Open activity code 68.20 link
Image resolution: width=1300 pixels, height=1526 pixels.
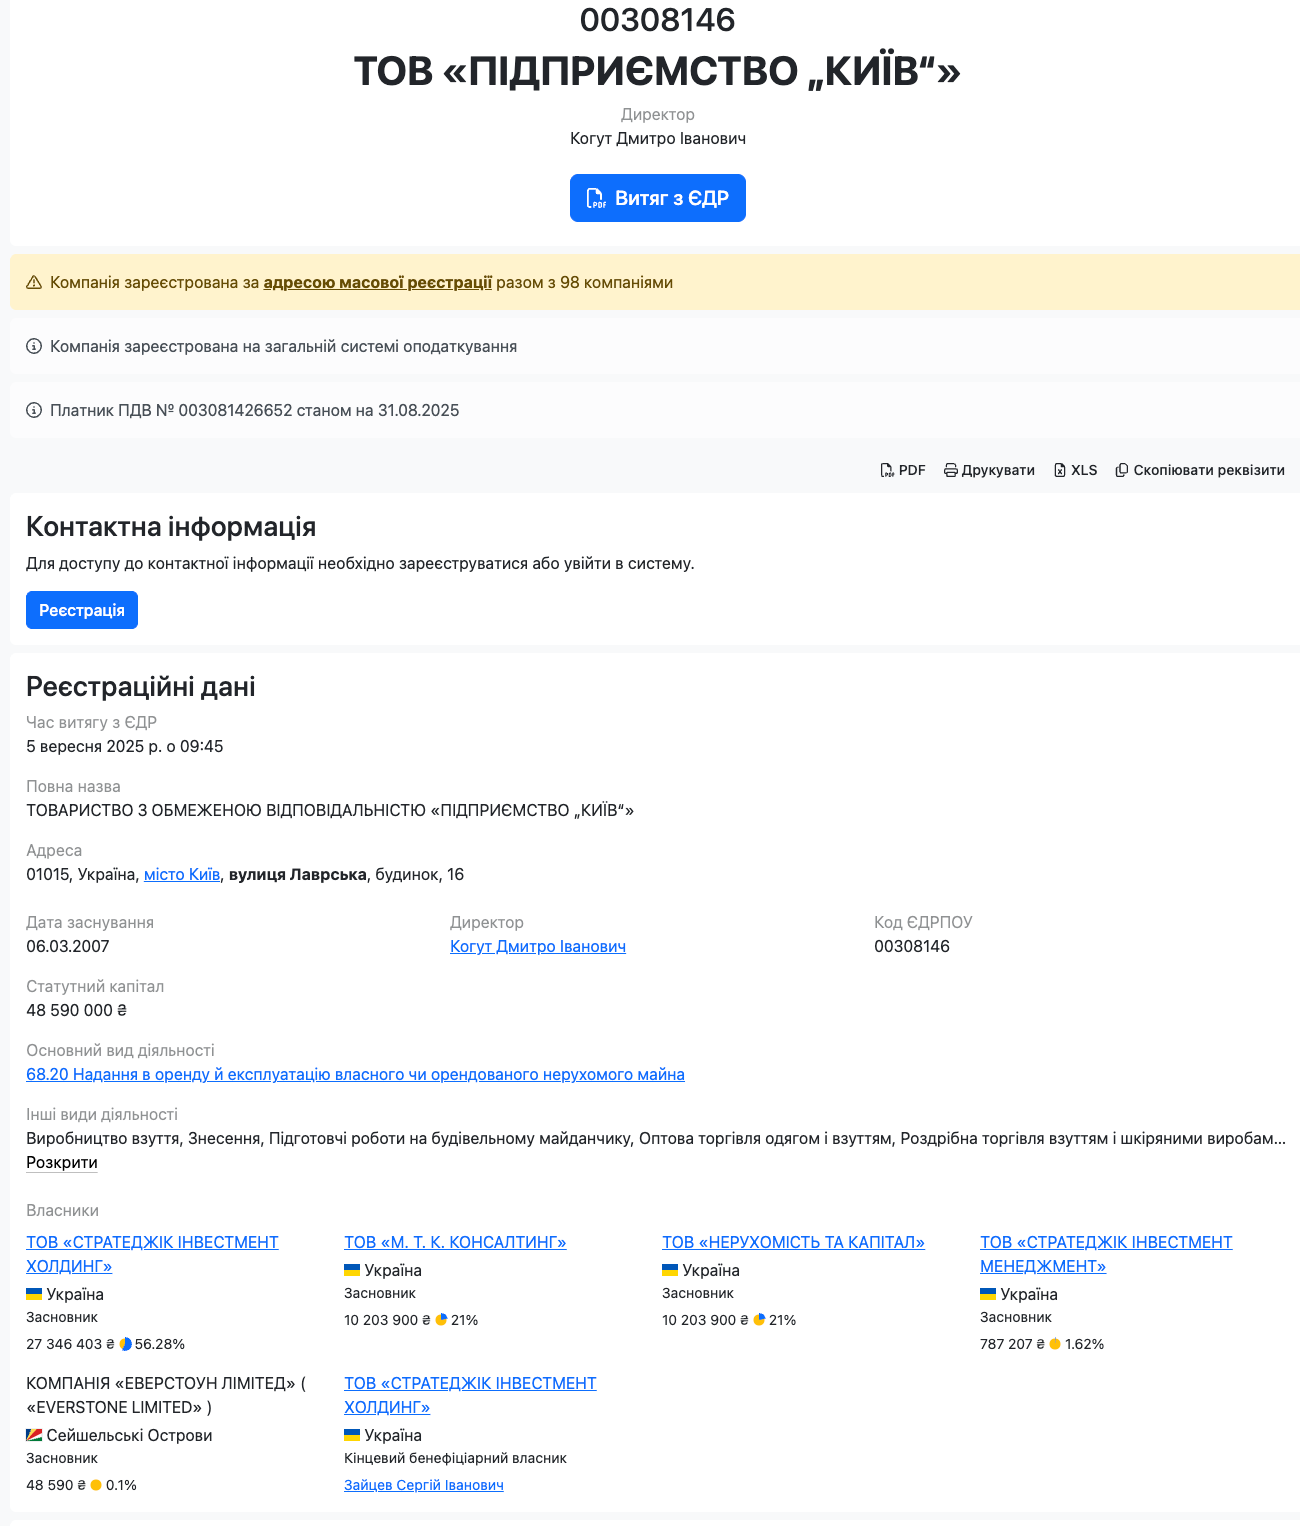point(355,1074)
